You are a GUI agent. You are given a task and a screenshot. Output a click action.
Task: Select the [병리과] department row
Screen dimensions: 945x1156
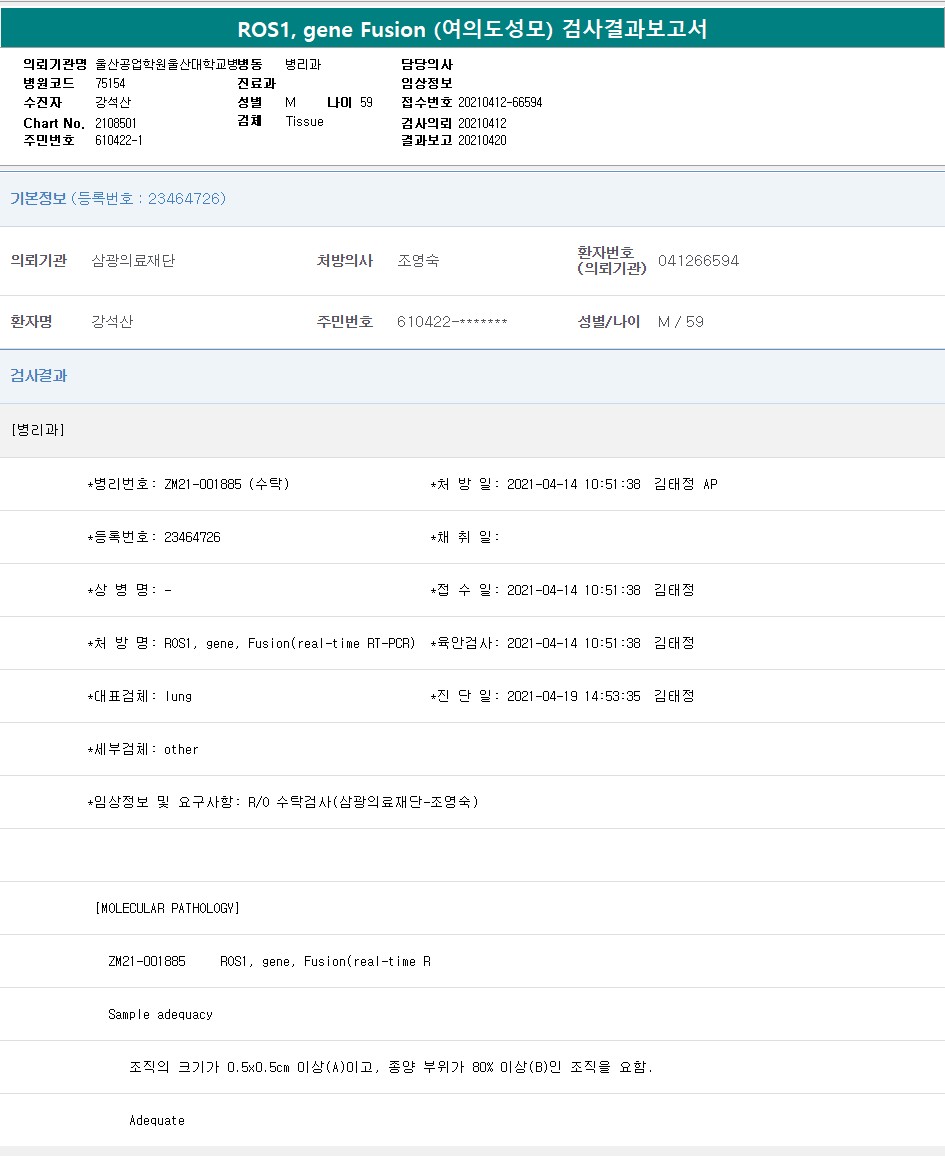click(x=38, y=430)
